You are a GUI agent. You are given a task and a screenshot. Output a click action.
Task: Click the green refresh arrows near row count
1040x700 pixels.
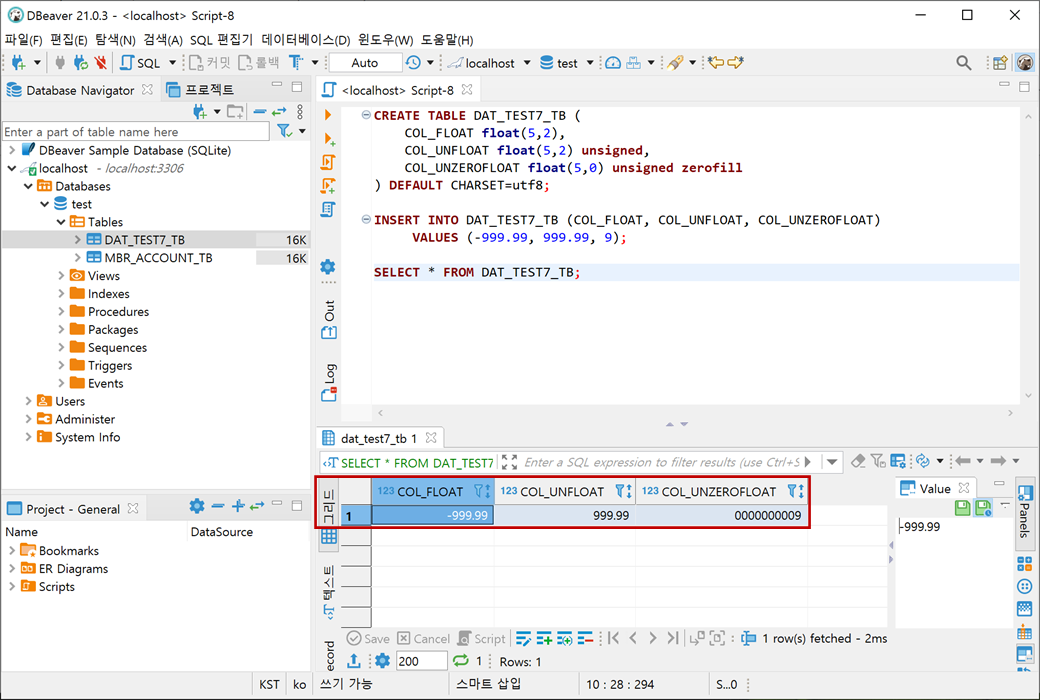[x=460, y=661]
